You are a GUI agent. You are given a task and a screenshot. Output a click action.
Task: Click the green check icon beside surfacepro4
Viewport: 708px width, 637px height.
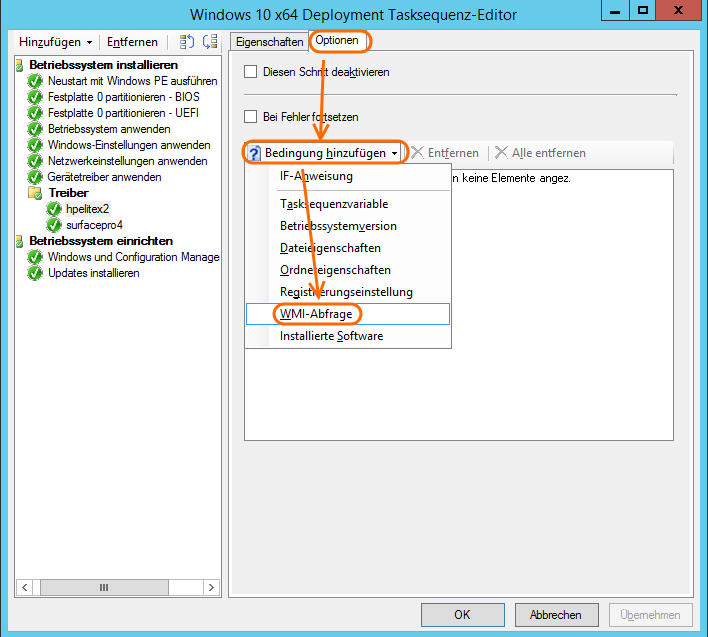click(54, 225)
